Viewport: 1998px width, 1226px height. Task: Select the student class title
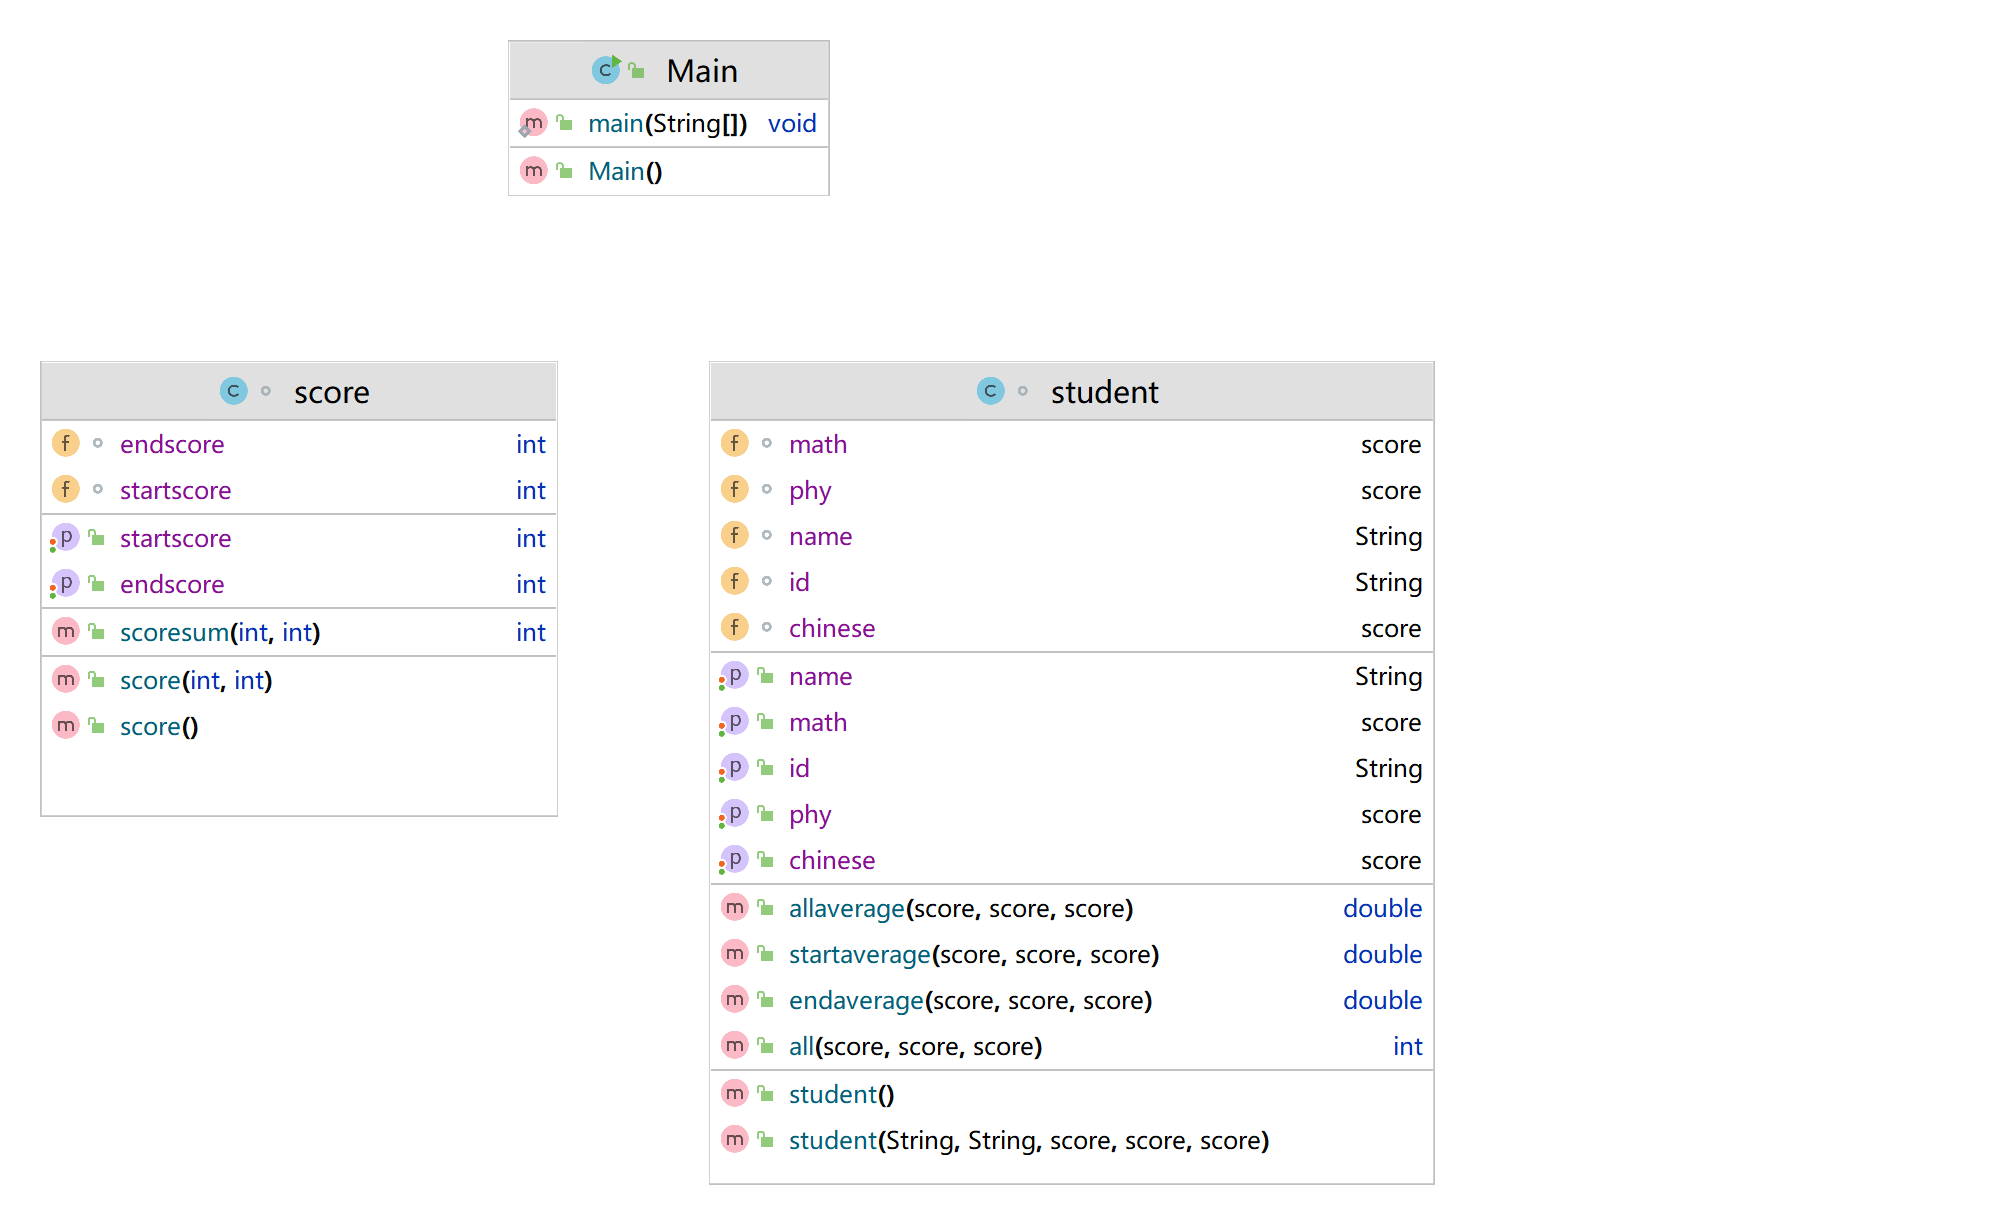(1104, 392)
